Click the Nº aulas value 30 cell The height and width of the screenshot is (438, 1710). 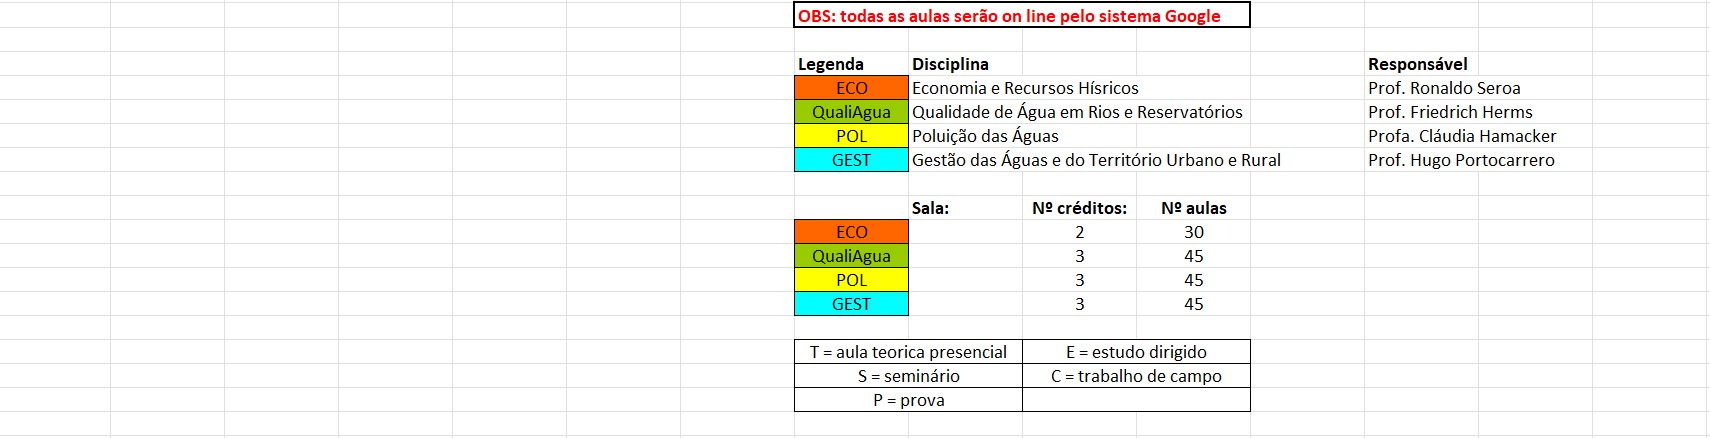pyautogui.click(x=1193, y=232)
